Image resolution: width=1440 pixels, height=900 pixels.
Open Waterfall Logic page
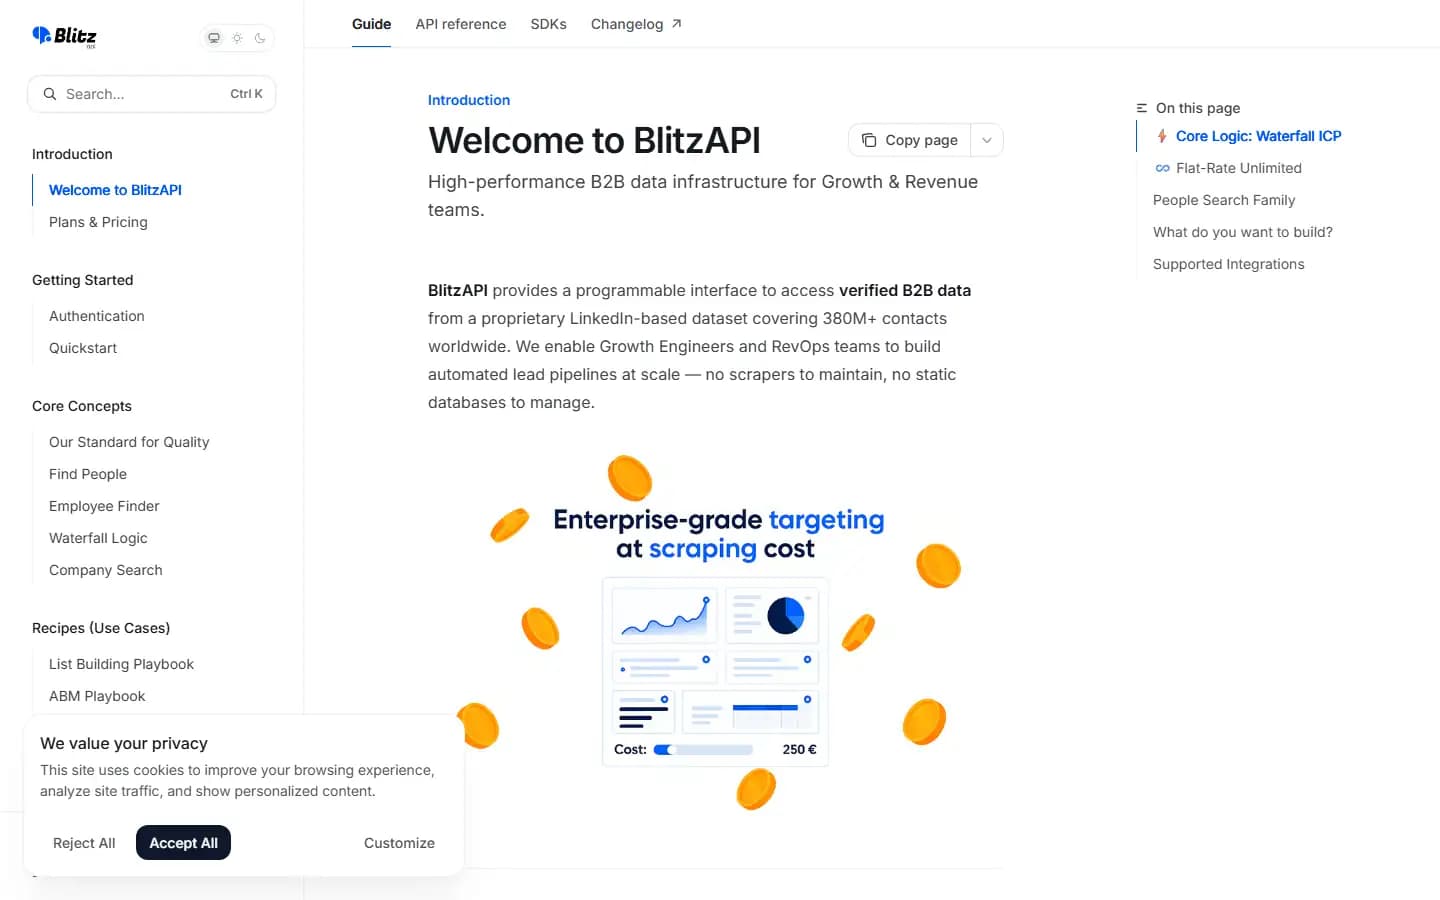pyautogui.click(x=98, y=538)
